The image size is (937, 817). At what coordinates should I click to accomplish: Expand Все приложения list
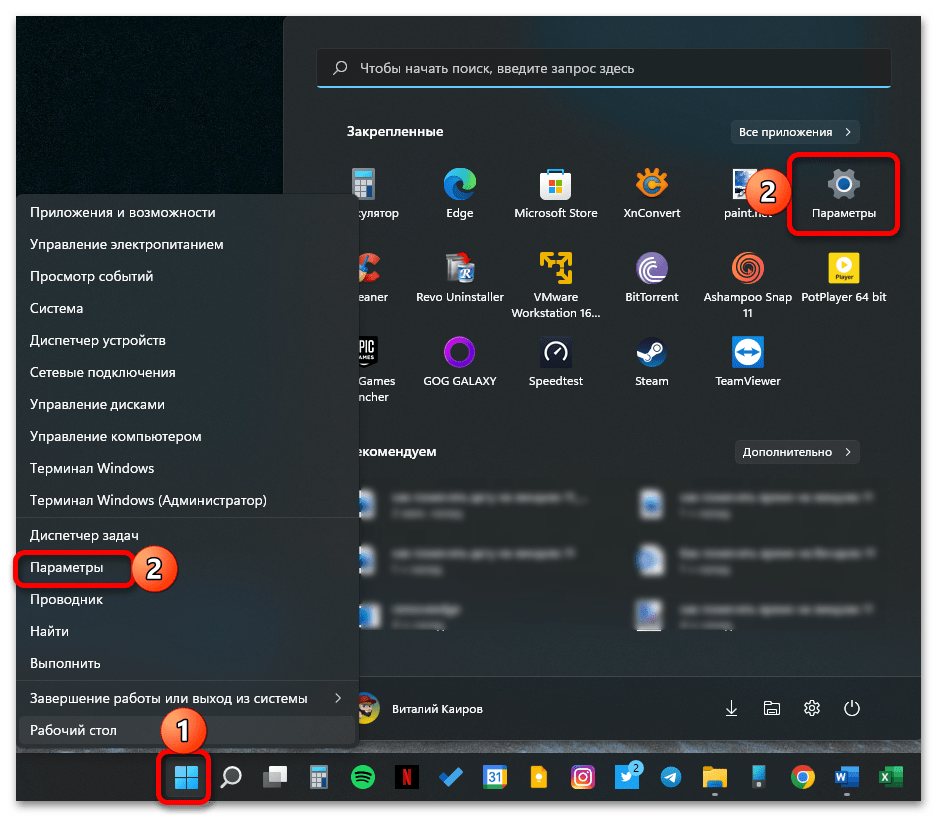[x=795, y=132]
